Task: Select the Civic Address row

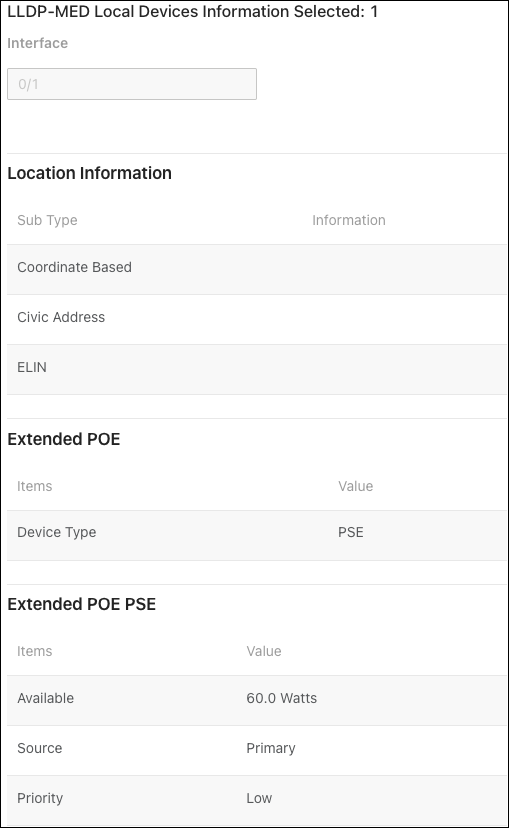Action: (257, 319)
